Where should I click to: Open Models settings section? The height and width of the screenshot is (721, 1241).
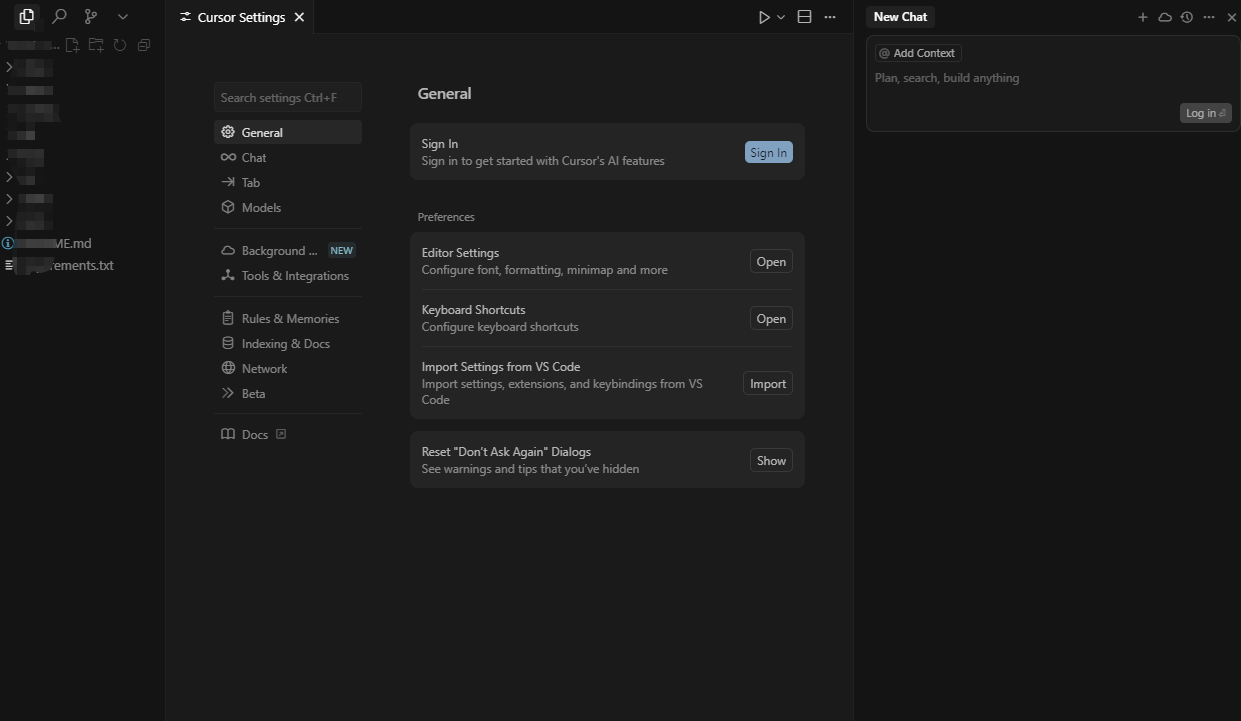tap(288, 207)
